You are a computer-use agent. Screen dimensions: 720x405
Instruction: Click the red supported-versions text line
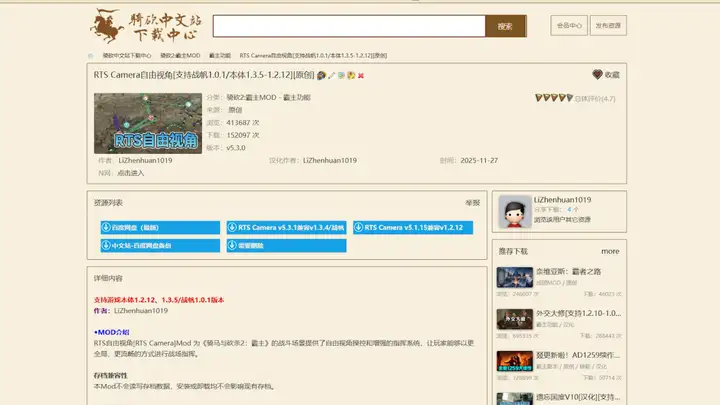pos(159,300)
